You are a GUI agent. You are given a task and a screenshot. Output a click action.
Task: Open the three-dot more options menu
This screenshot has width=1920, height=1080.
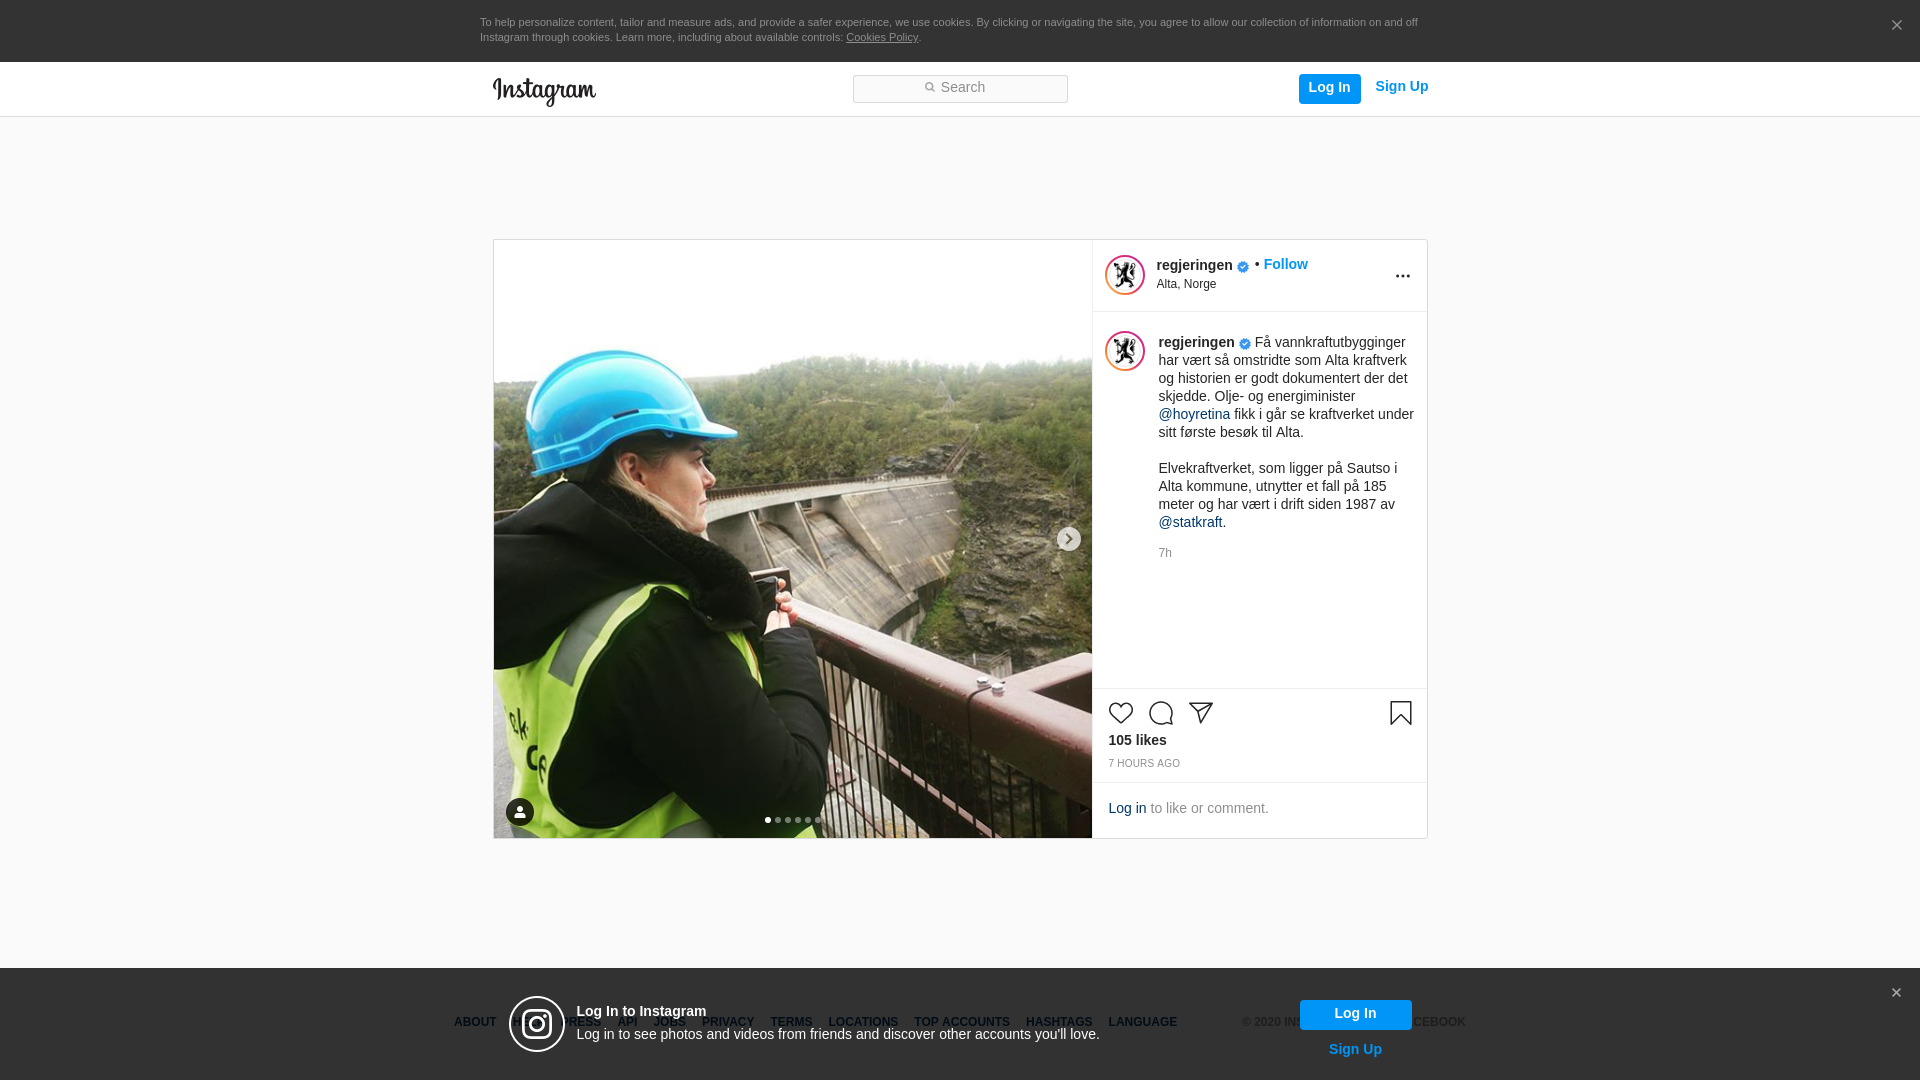point(1403,276)
